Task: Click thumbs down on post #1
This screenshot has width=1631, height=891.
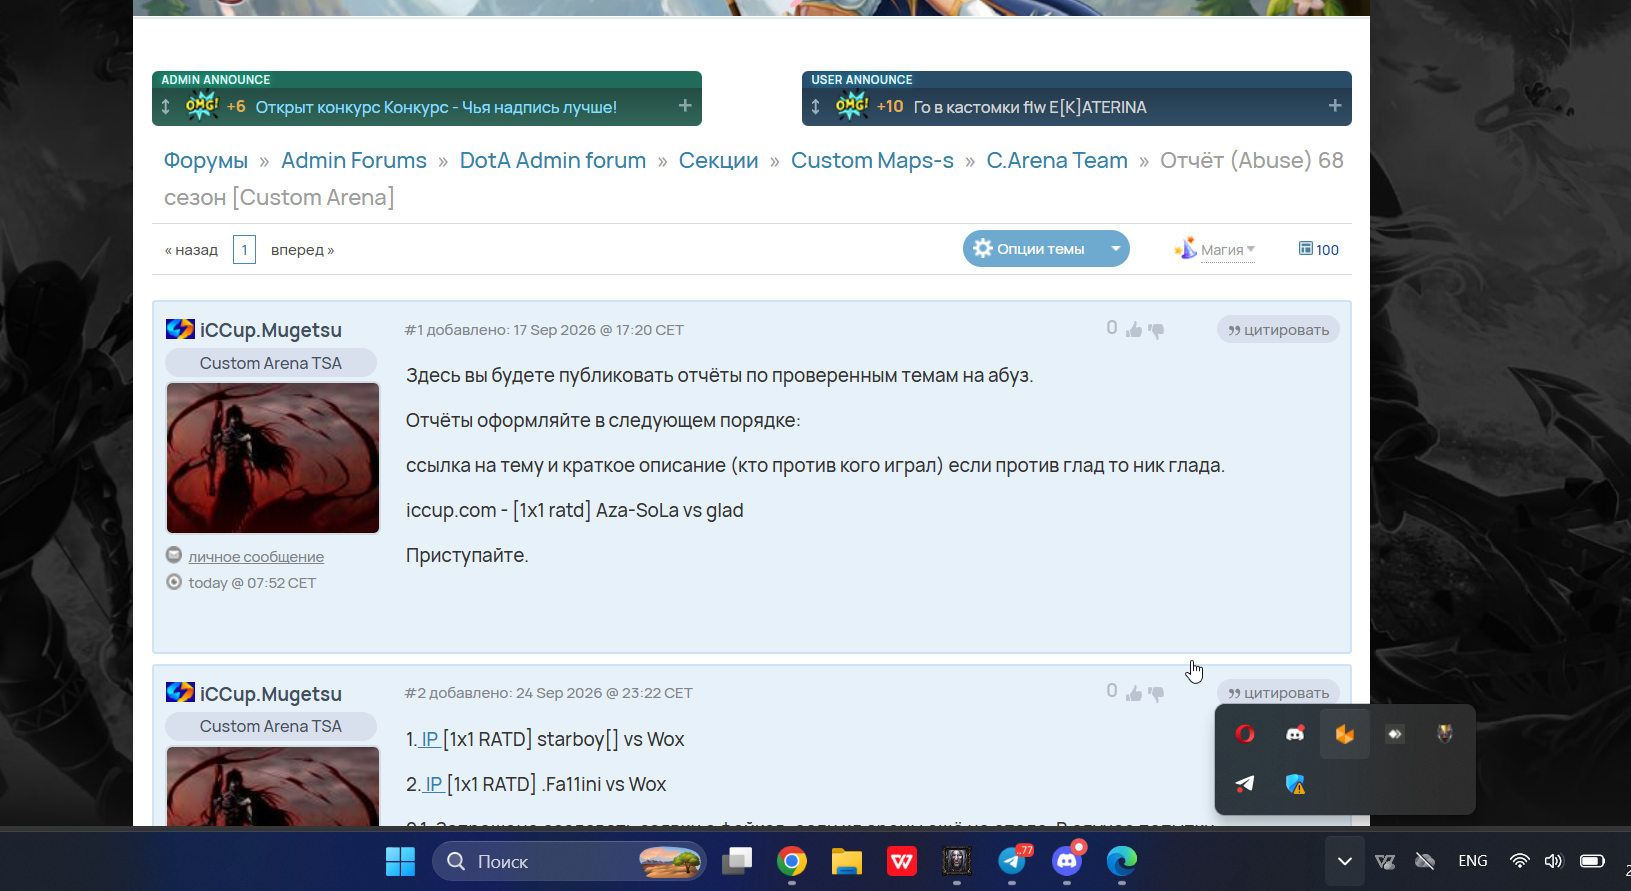Action: [1156, 330]
